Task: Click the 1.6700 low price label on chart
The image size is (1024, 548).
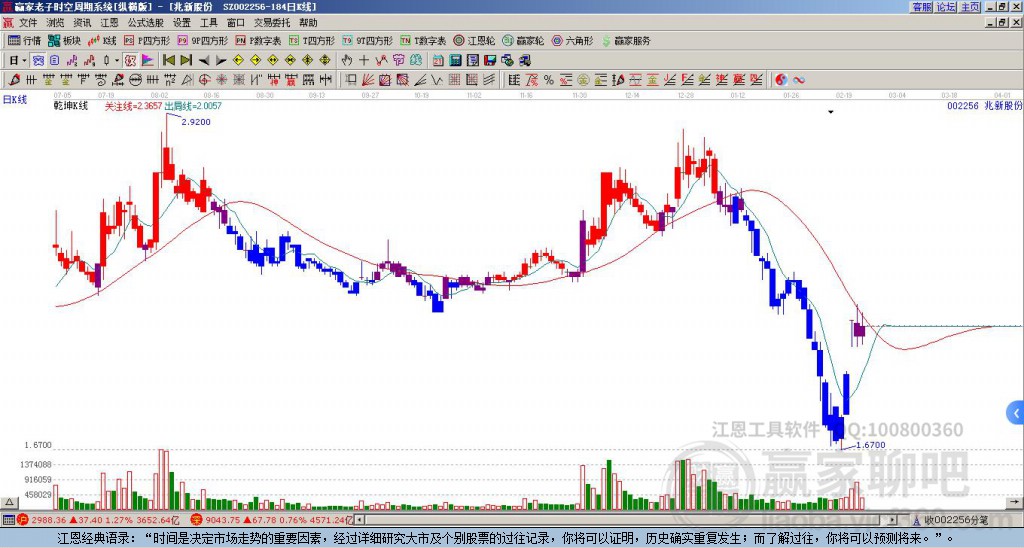Action: click(871, 445)
